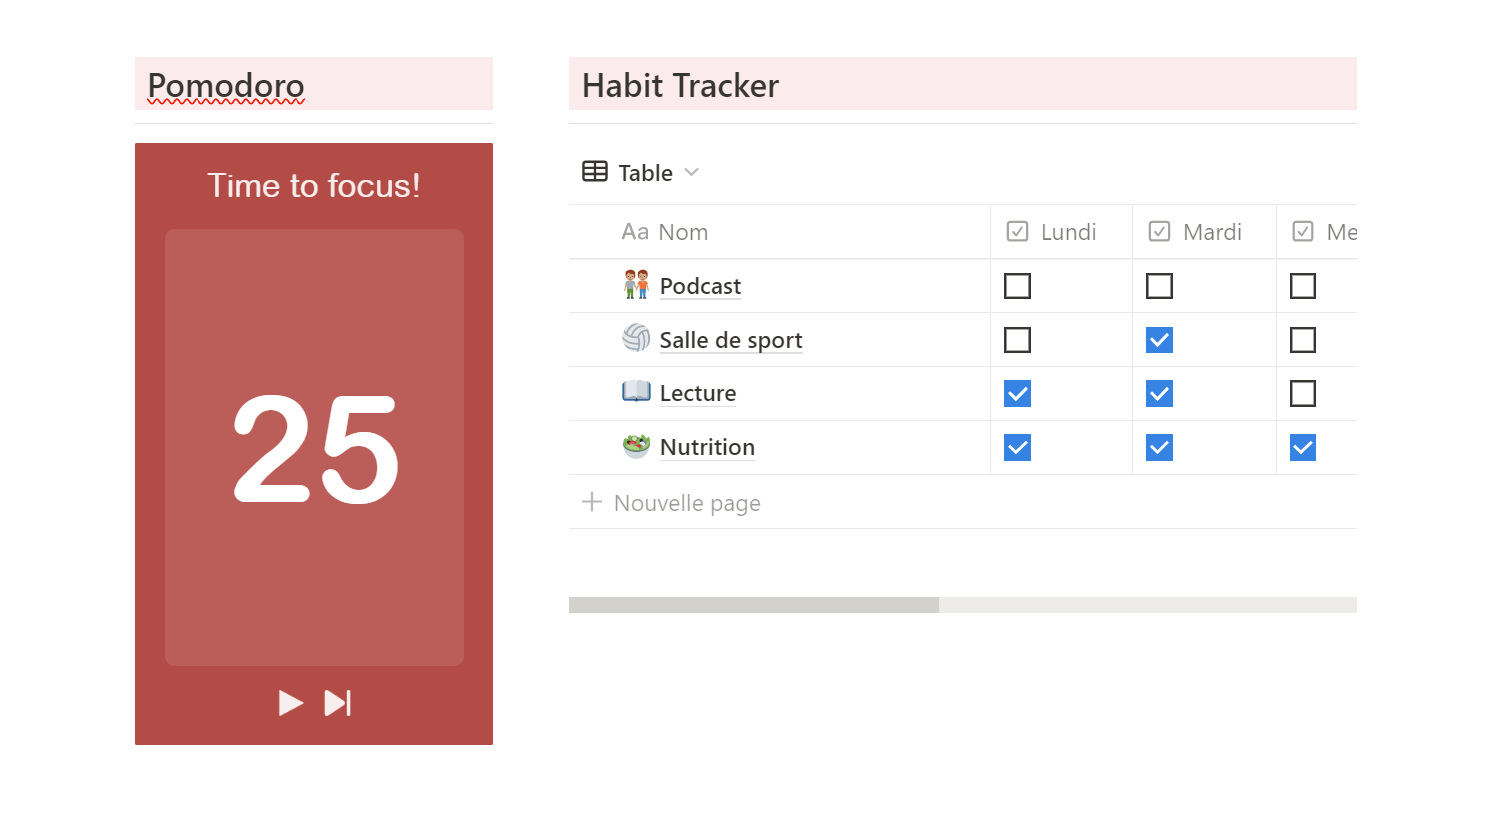Check Podcast in the third day column
The height and width of the screenshot is (816, 1498).
(x=1303, y=286)
